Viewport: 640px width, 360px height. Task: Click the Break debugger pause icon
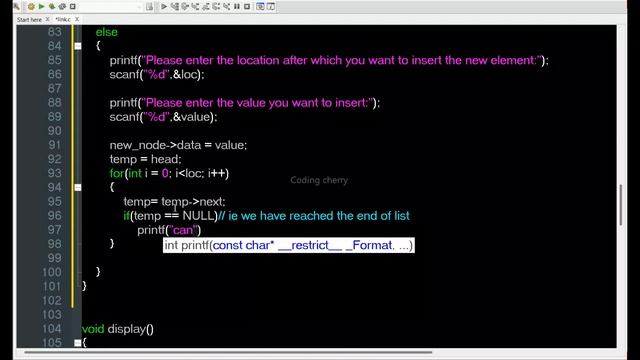(237, 7)
